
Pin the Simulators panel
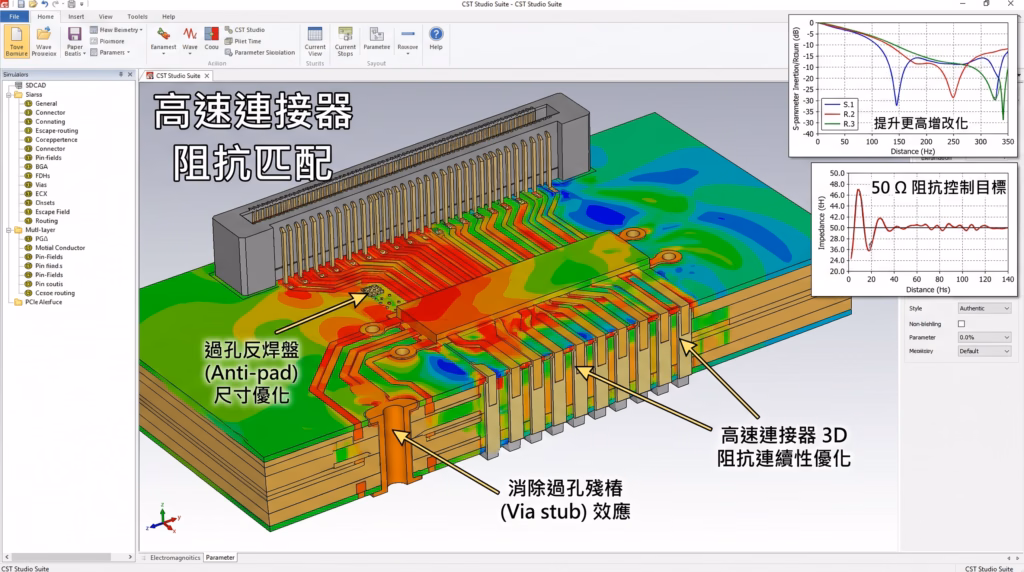pos(121,74)
